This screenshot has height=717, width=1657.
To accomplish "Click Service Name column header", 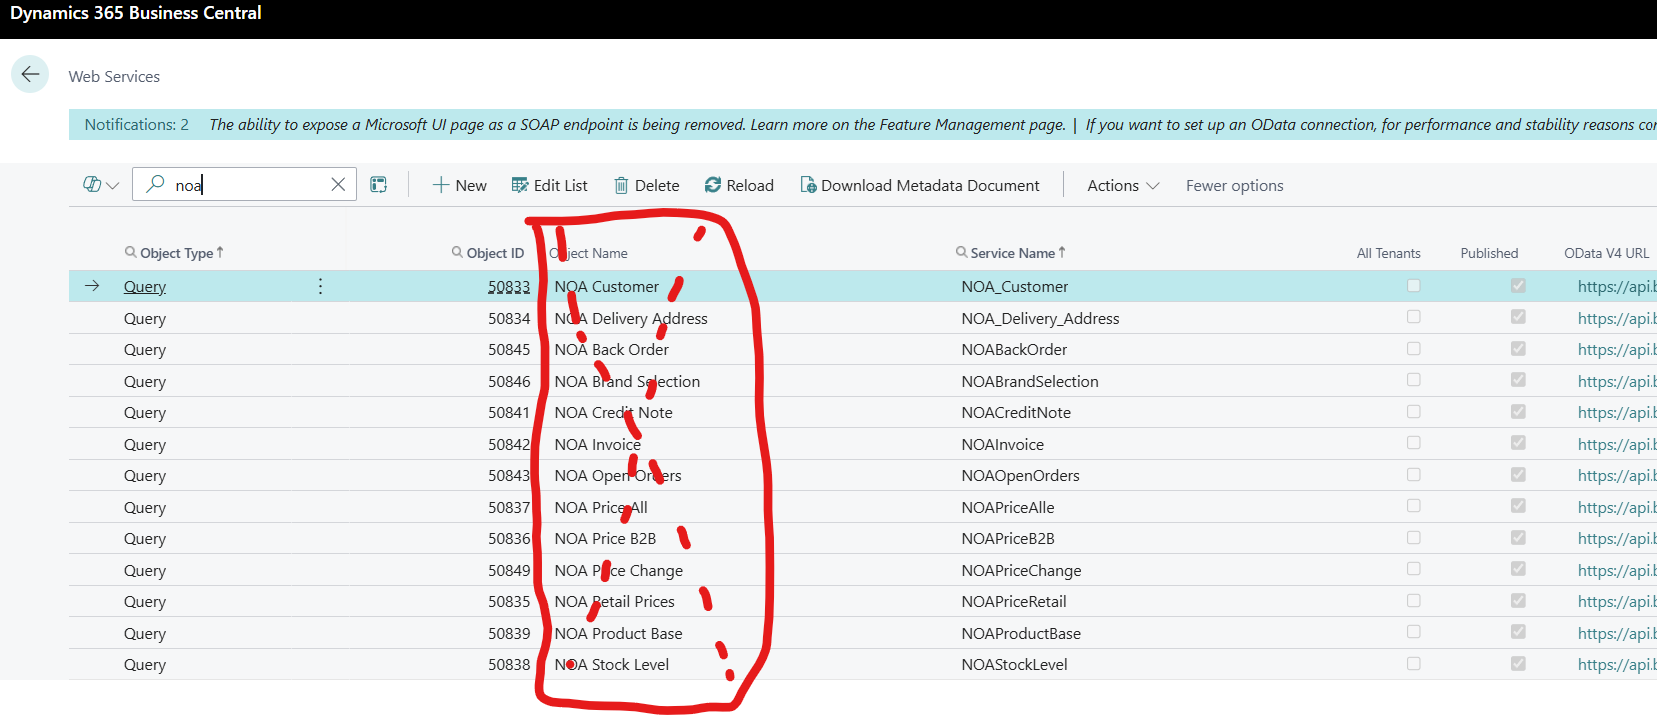I will pyautogui.click(x=1012, y=253).
